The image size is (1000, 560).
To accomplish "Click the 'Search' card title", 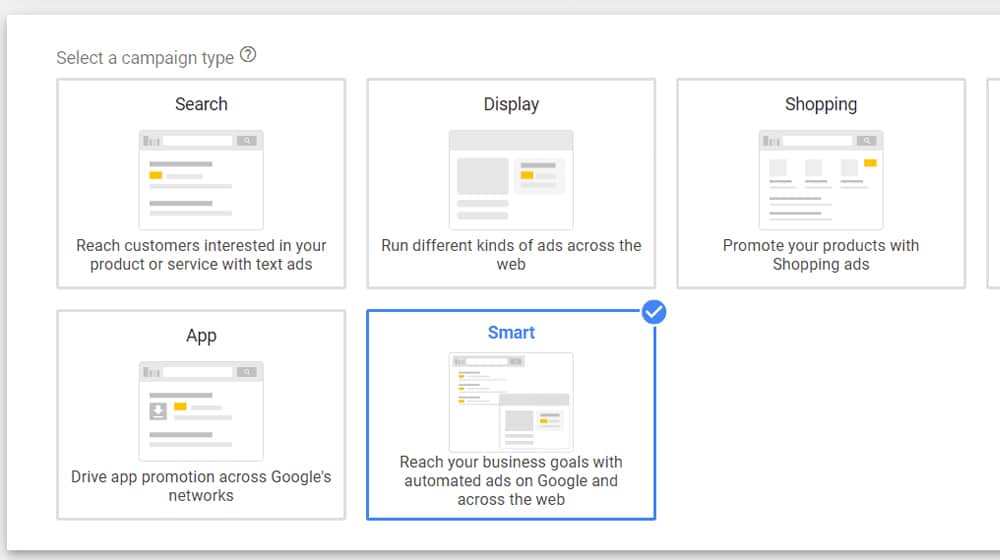I will 201,104.
